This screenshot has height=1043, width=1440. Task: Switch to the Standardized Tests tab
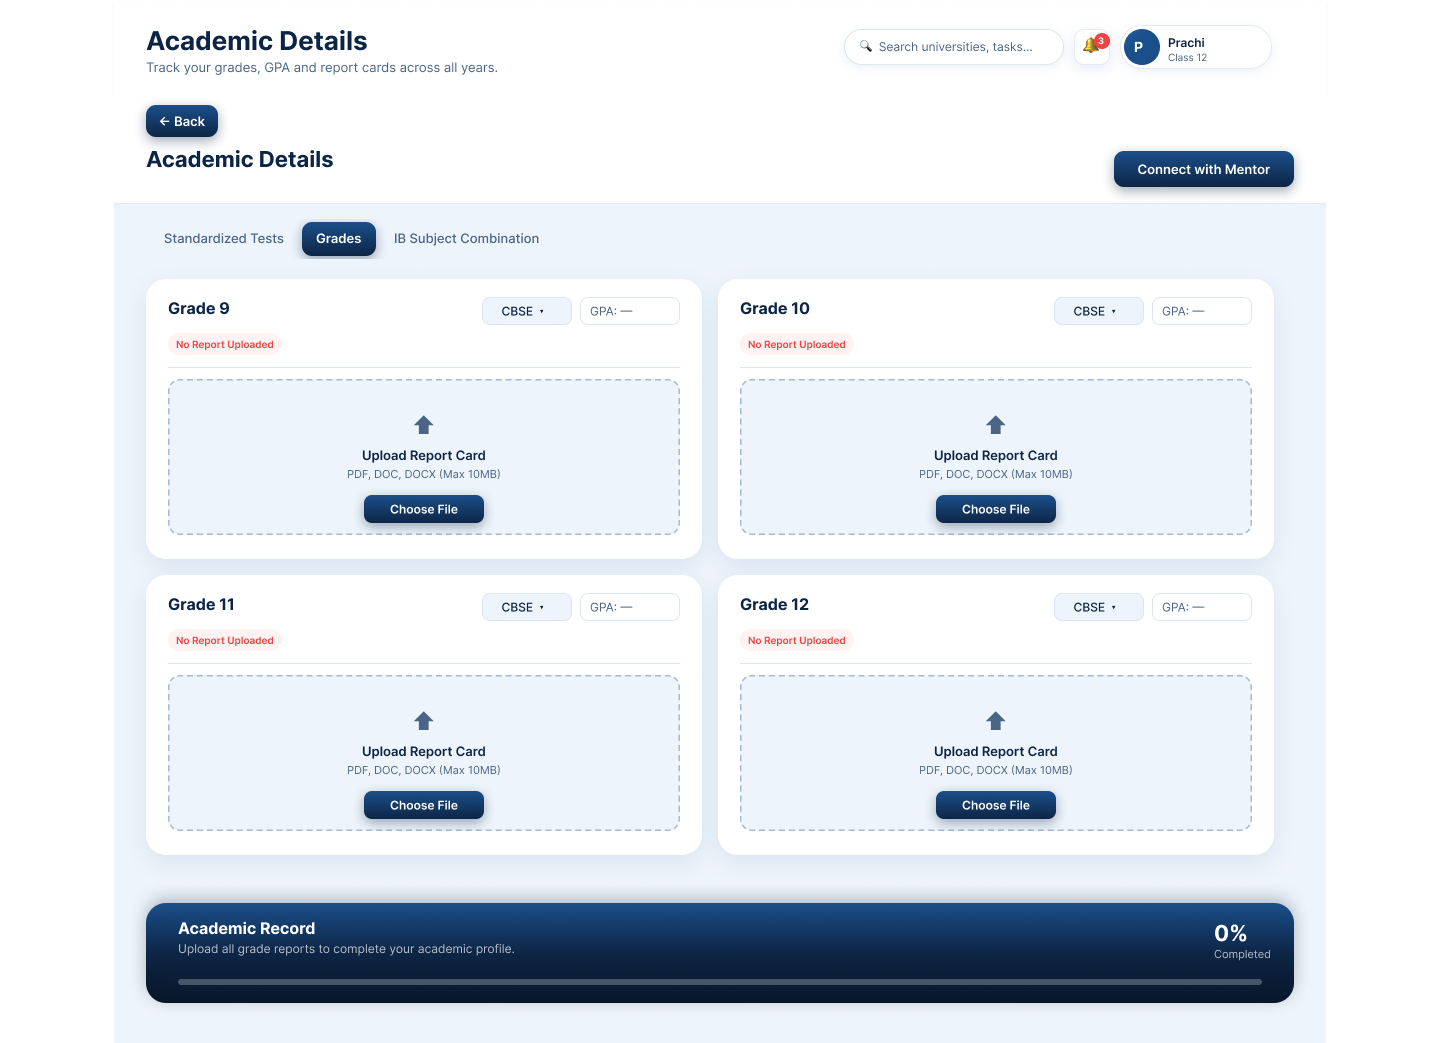224,239
